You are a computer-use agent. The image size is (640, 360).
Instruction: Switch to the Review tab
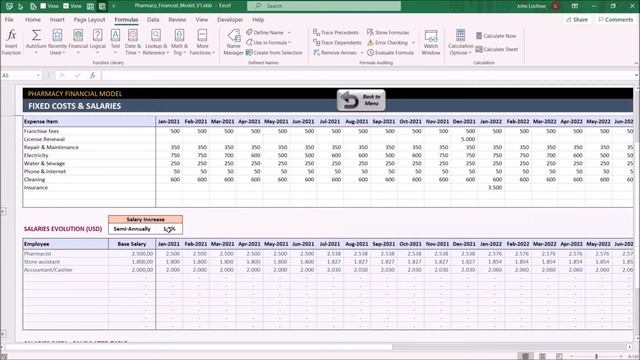coord(177,20)
